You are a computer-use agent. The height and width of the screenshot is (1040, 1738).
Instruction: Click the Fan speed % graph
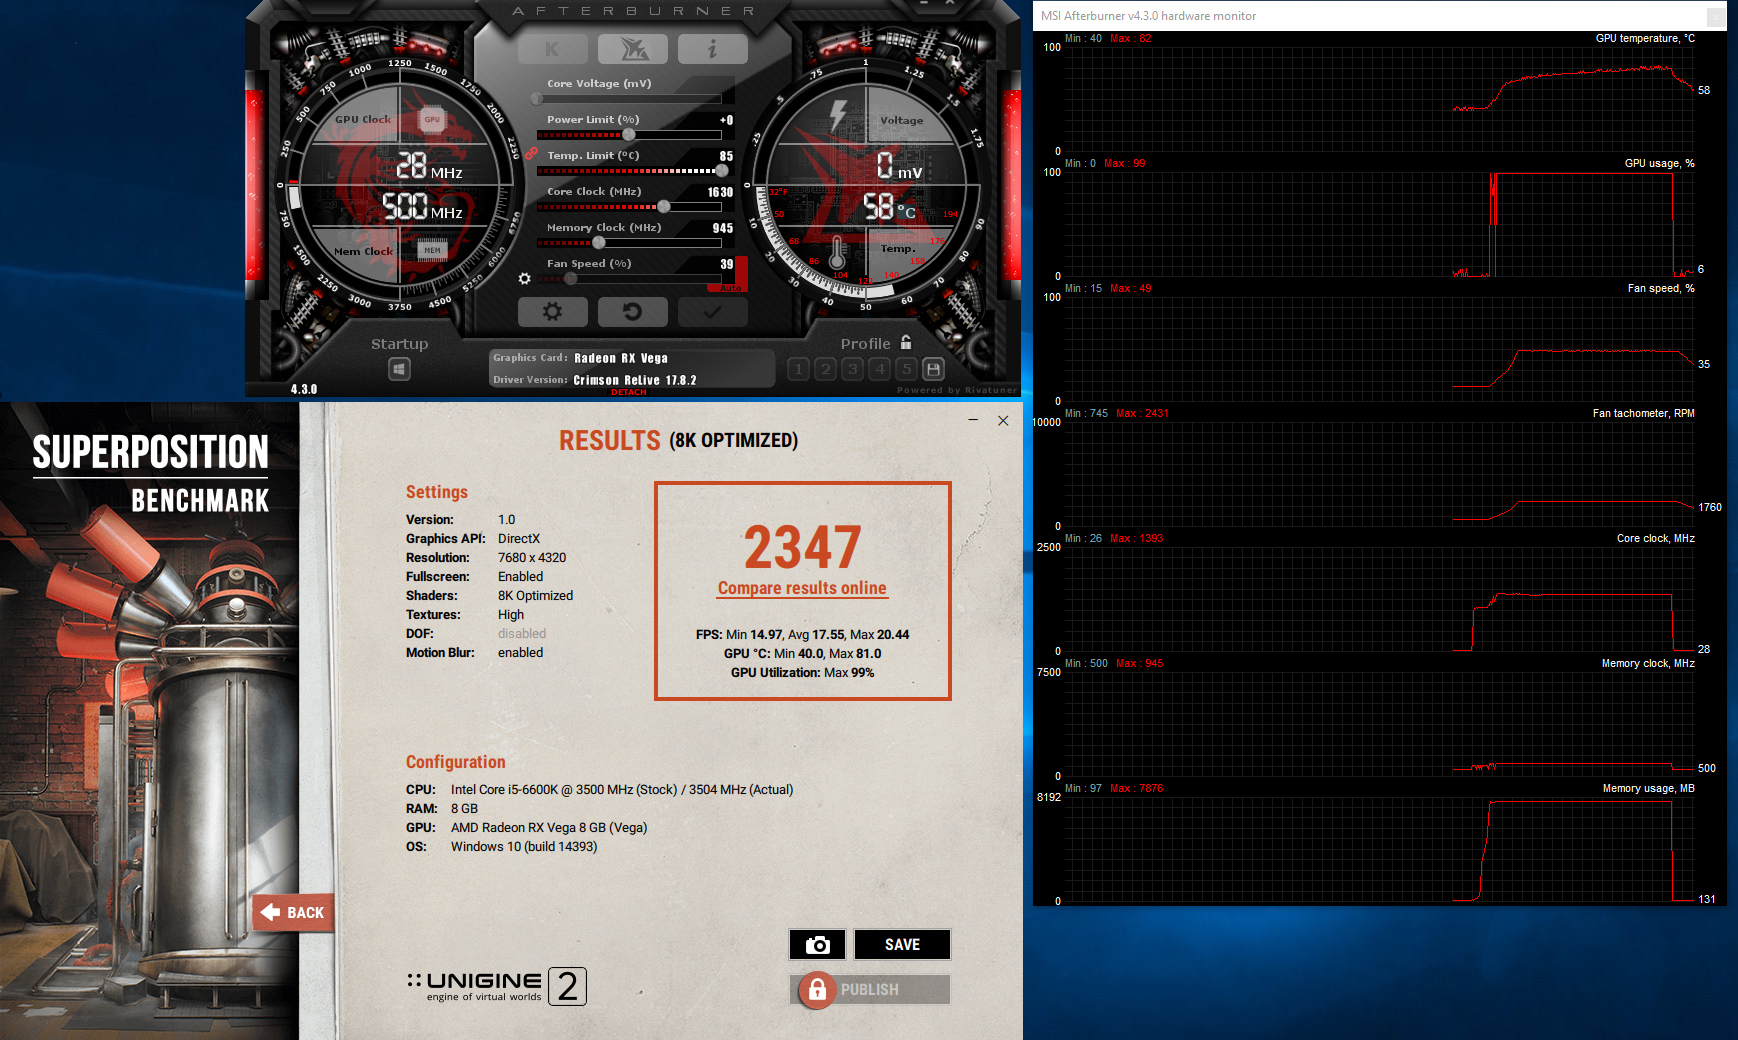click(x=1378, y=349)
